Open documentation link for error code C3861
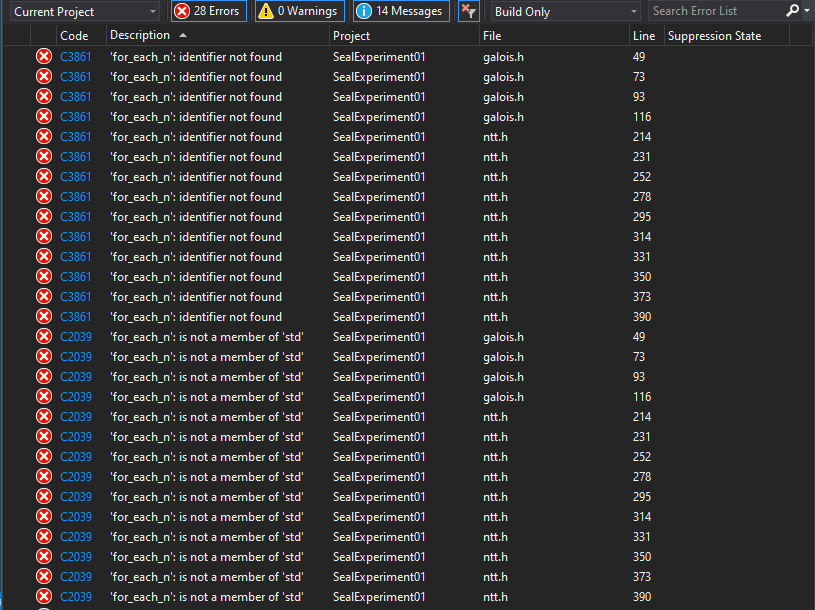This screenshot has width=815, height=610. [75, 57]
